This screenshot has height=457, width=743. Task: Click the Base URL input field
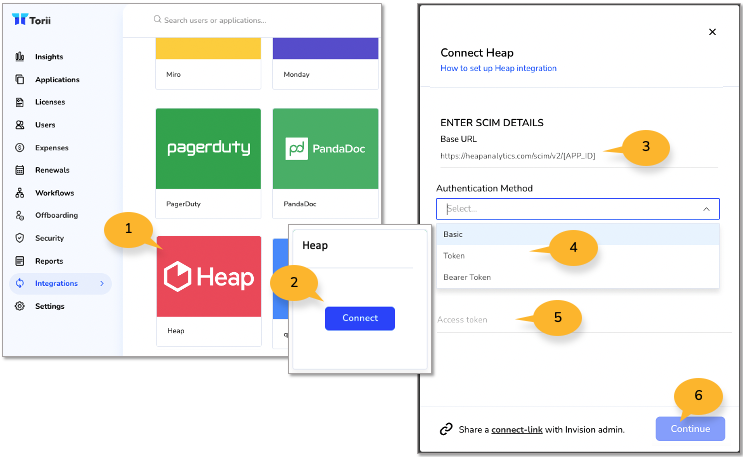tap(579, 156)
